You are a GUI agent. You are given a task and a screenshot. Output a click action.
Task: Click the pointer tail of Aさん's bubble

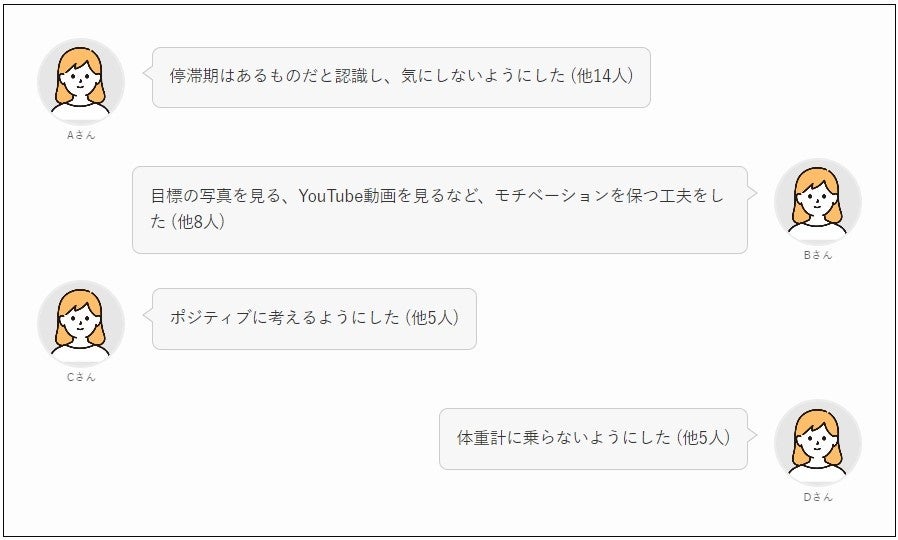coord(148,72)
